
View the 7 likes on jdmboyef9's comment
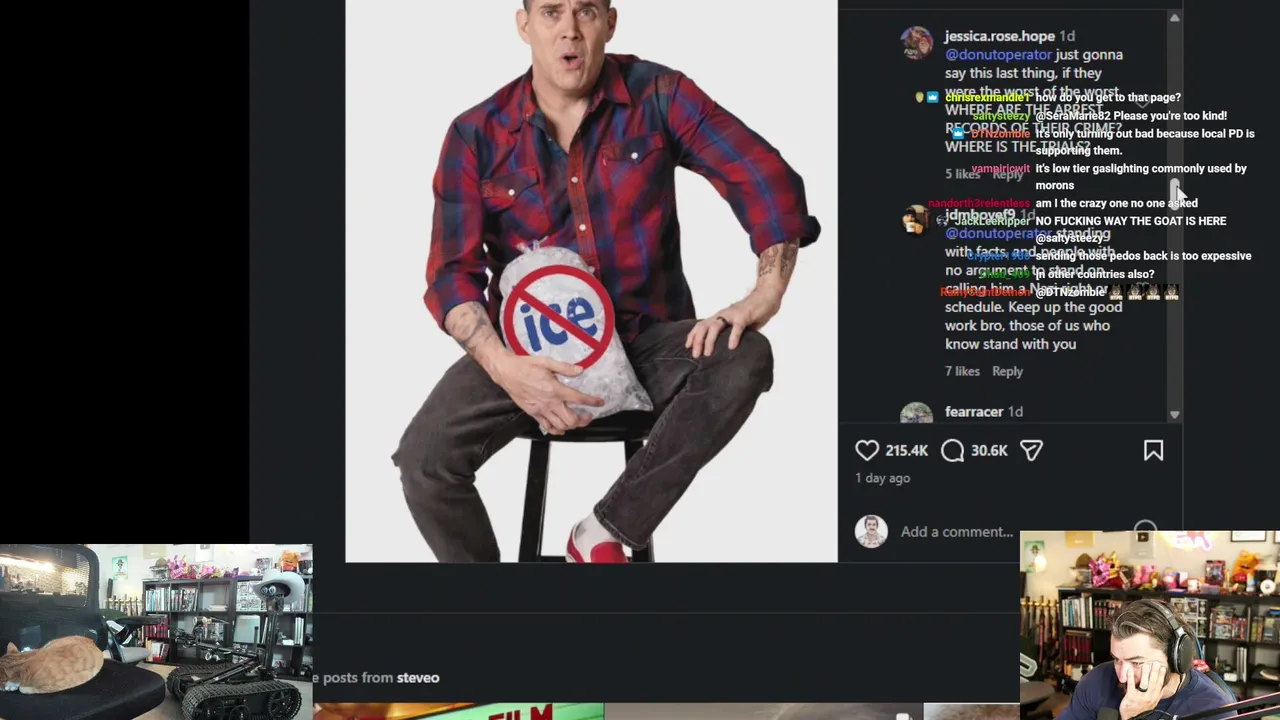point(962,371)
